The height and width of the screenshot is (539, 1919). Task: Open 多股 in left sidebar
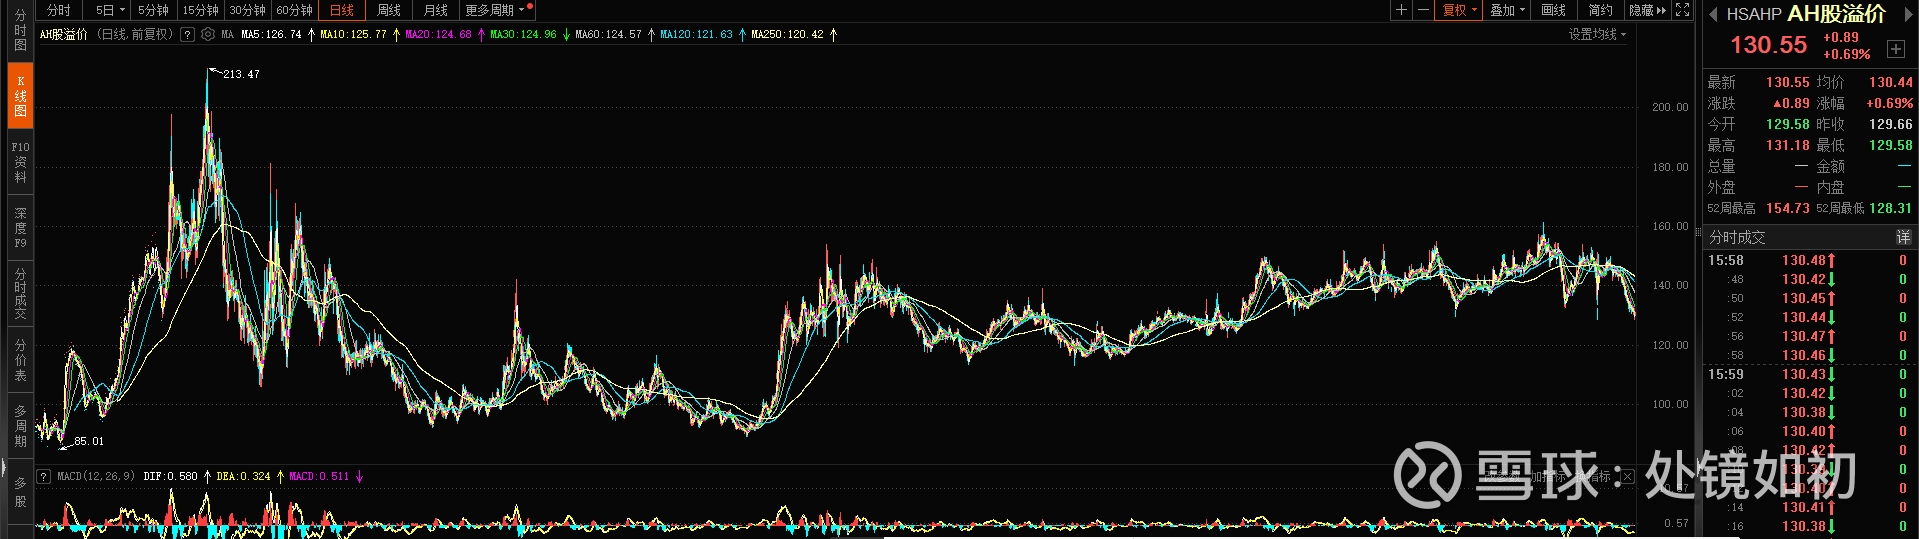point(20,492)
